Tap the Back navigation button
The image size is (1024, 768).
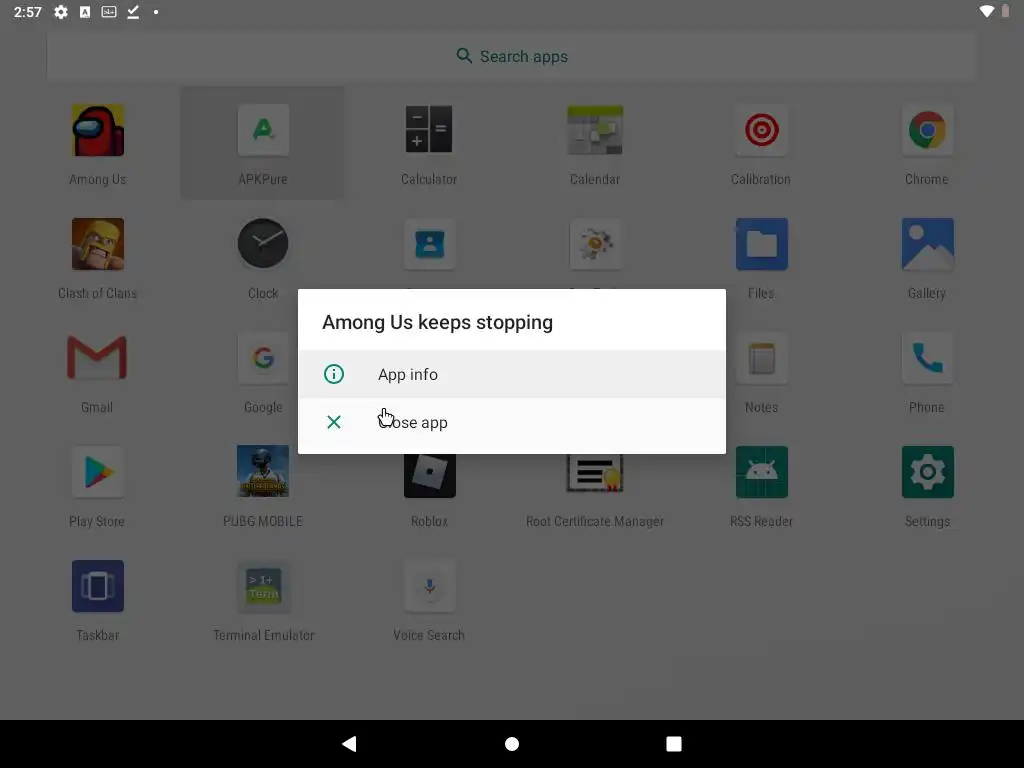349,744
